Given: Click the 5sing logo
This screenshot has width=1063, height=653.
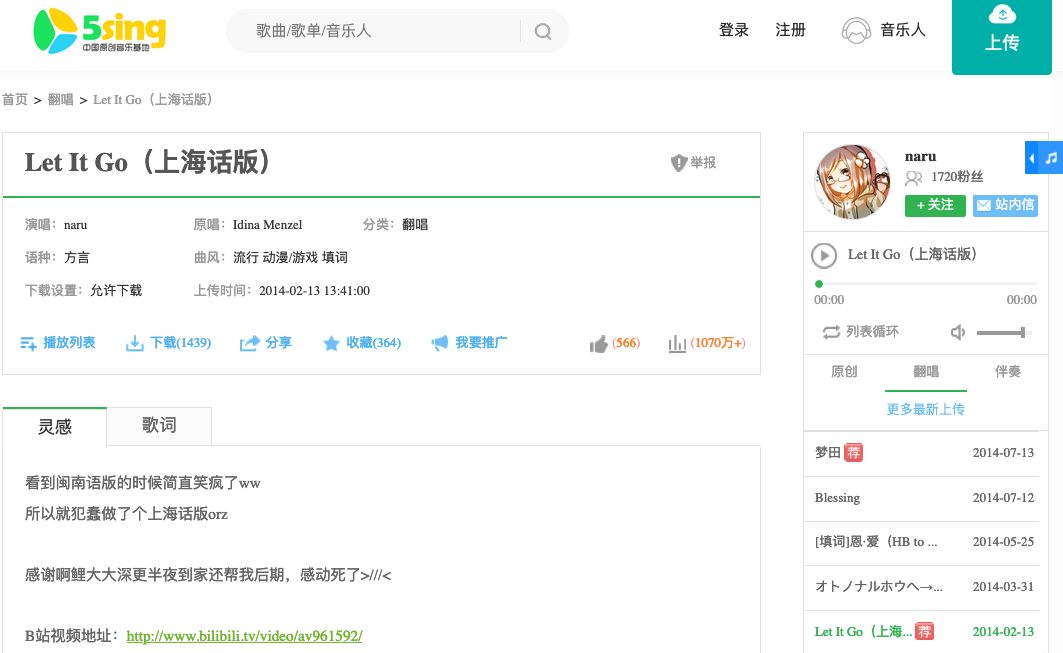Looking at the screenshot, I should point(98,31).
